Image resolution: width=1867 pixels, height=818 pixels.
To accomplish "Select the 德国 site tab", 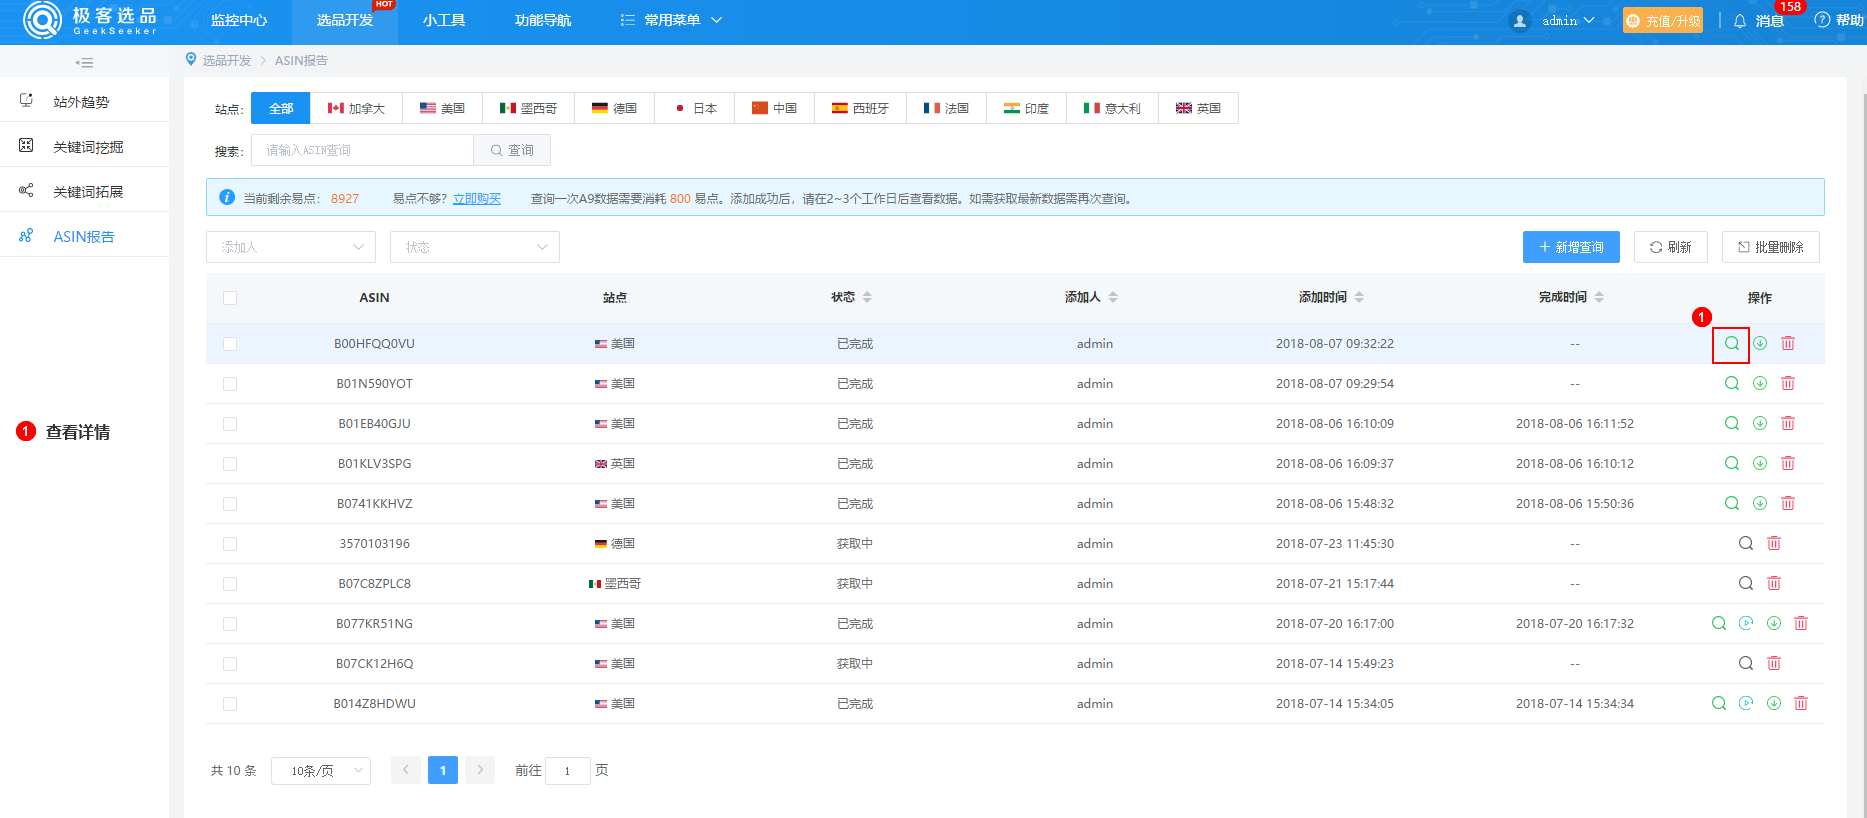I will pos(614,108).
